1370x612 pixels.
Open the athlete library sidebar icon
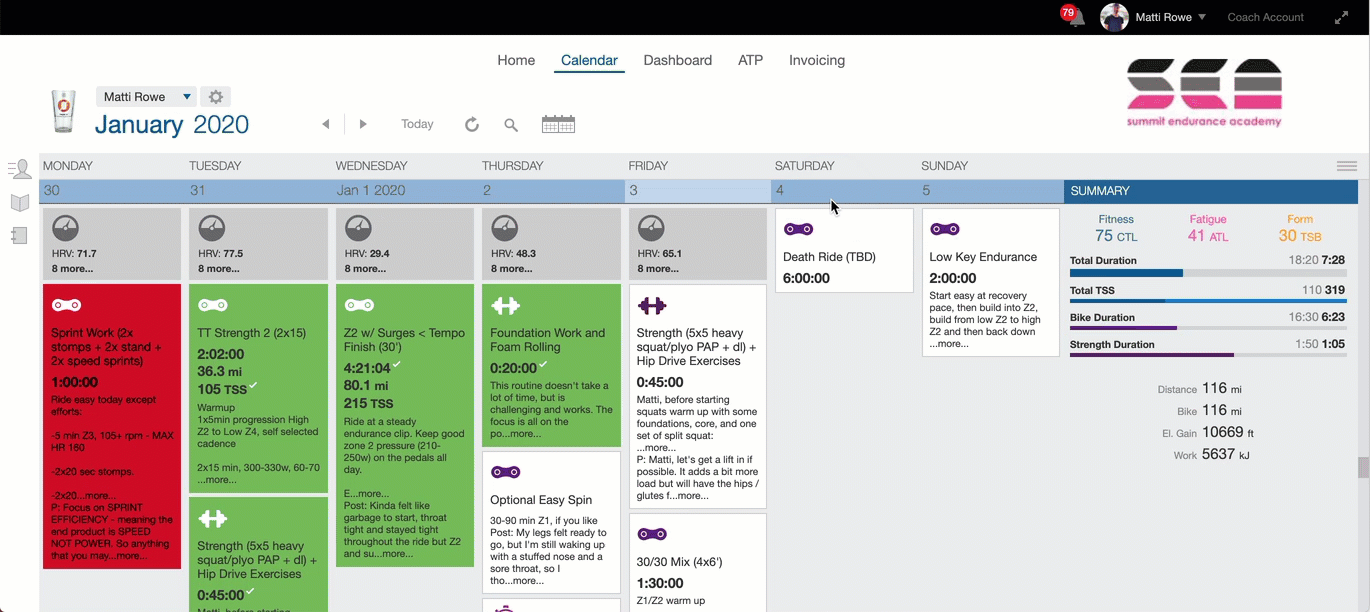(20, 169)
